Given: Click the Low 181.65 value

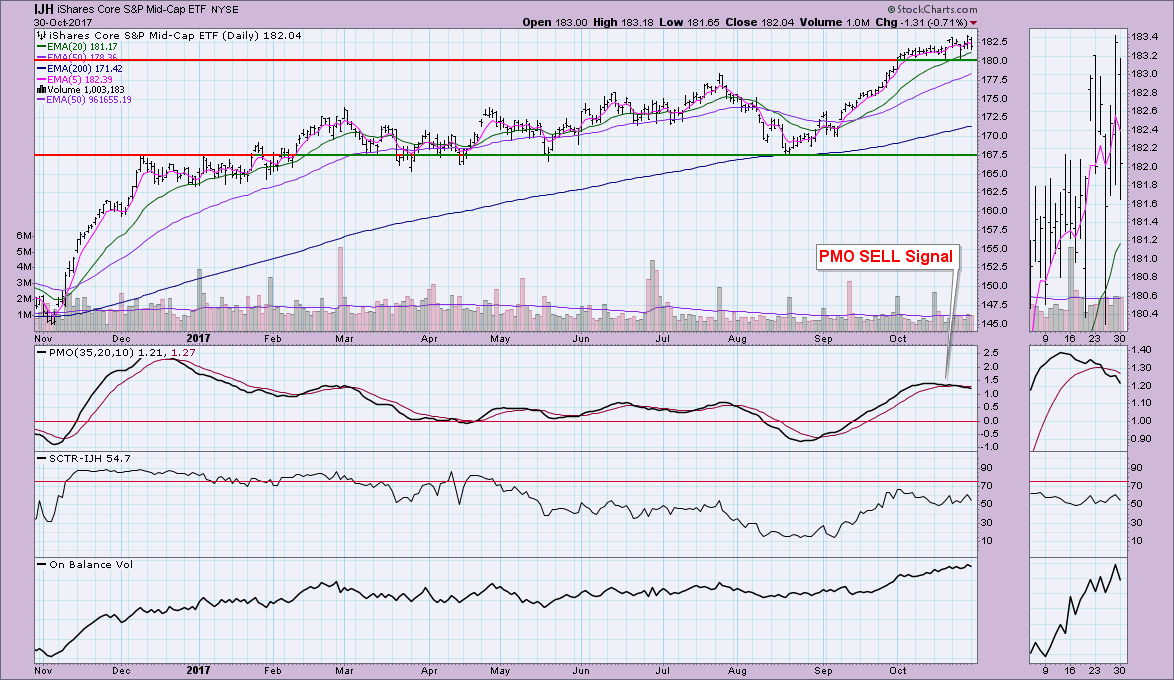Looking at the screenshot, I should tap(690, 22).
